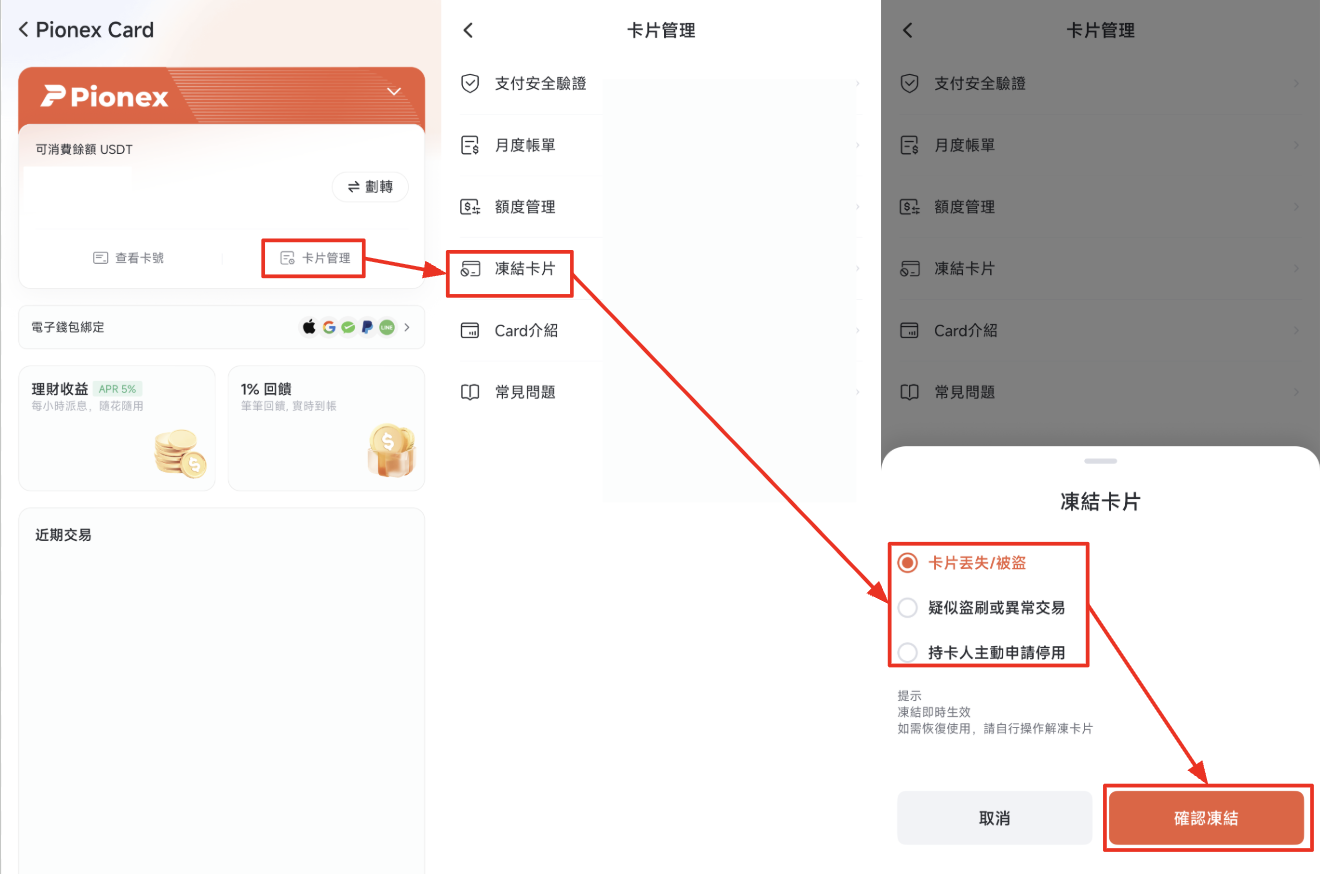Expand the Card介紹 chevron in middle panel

point(858,331)
